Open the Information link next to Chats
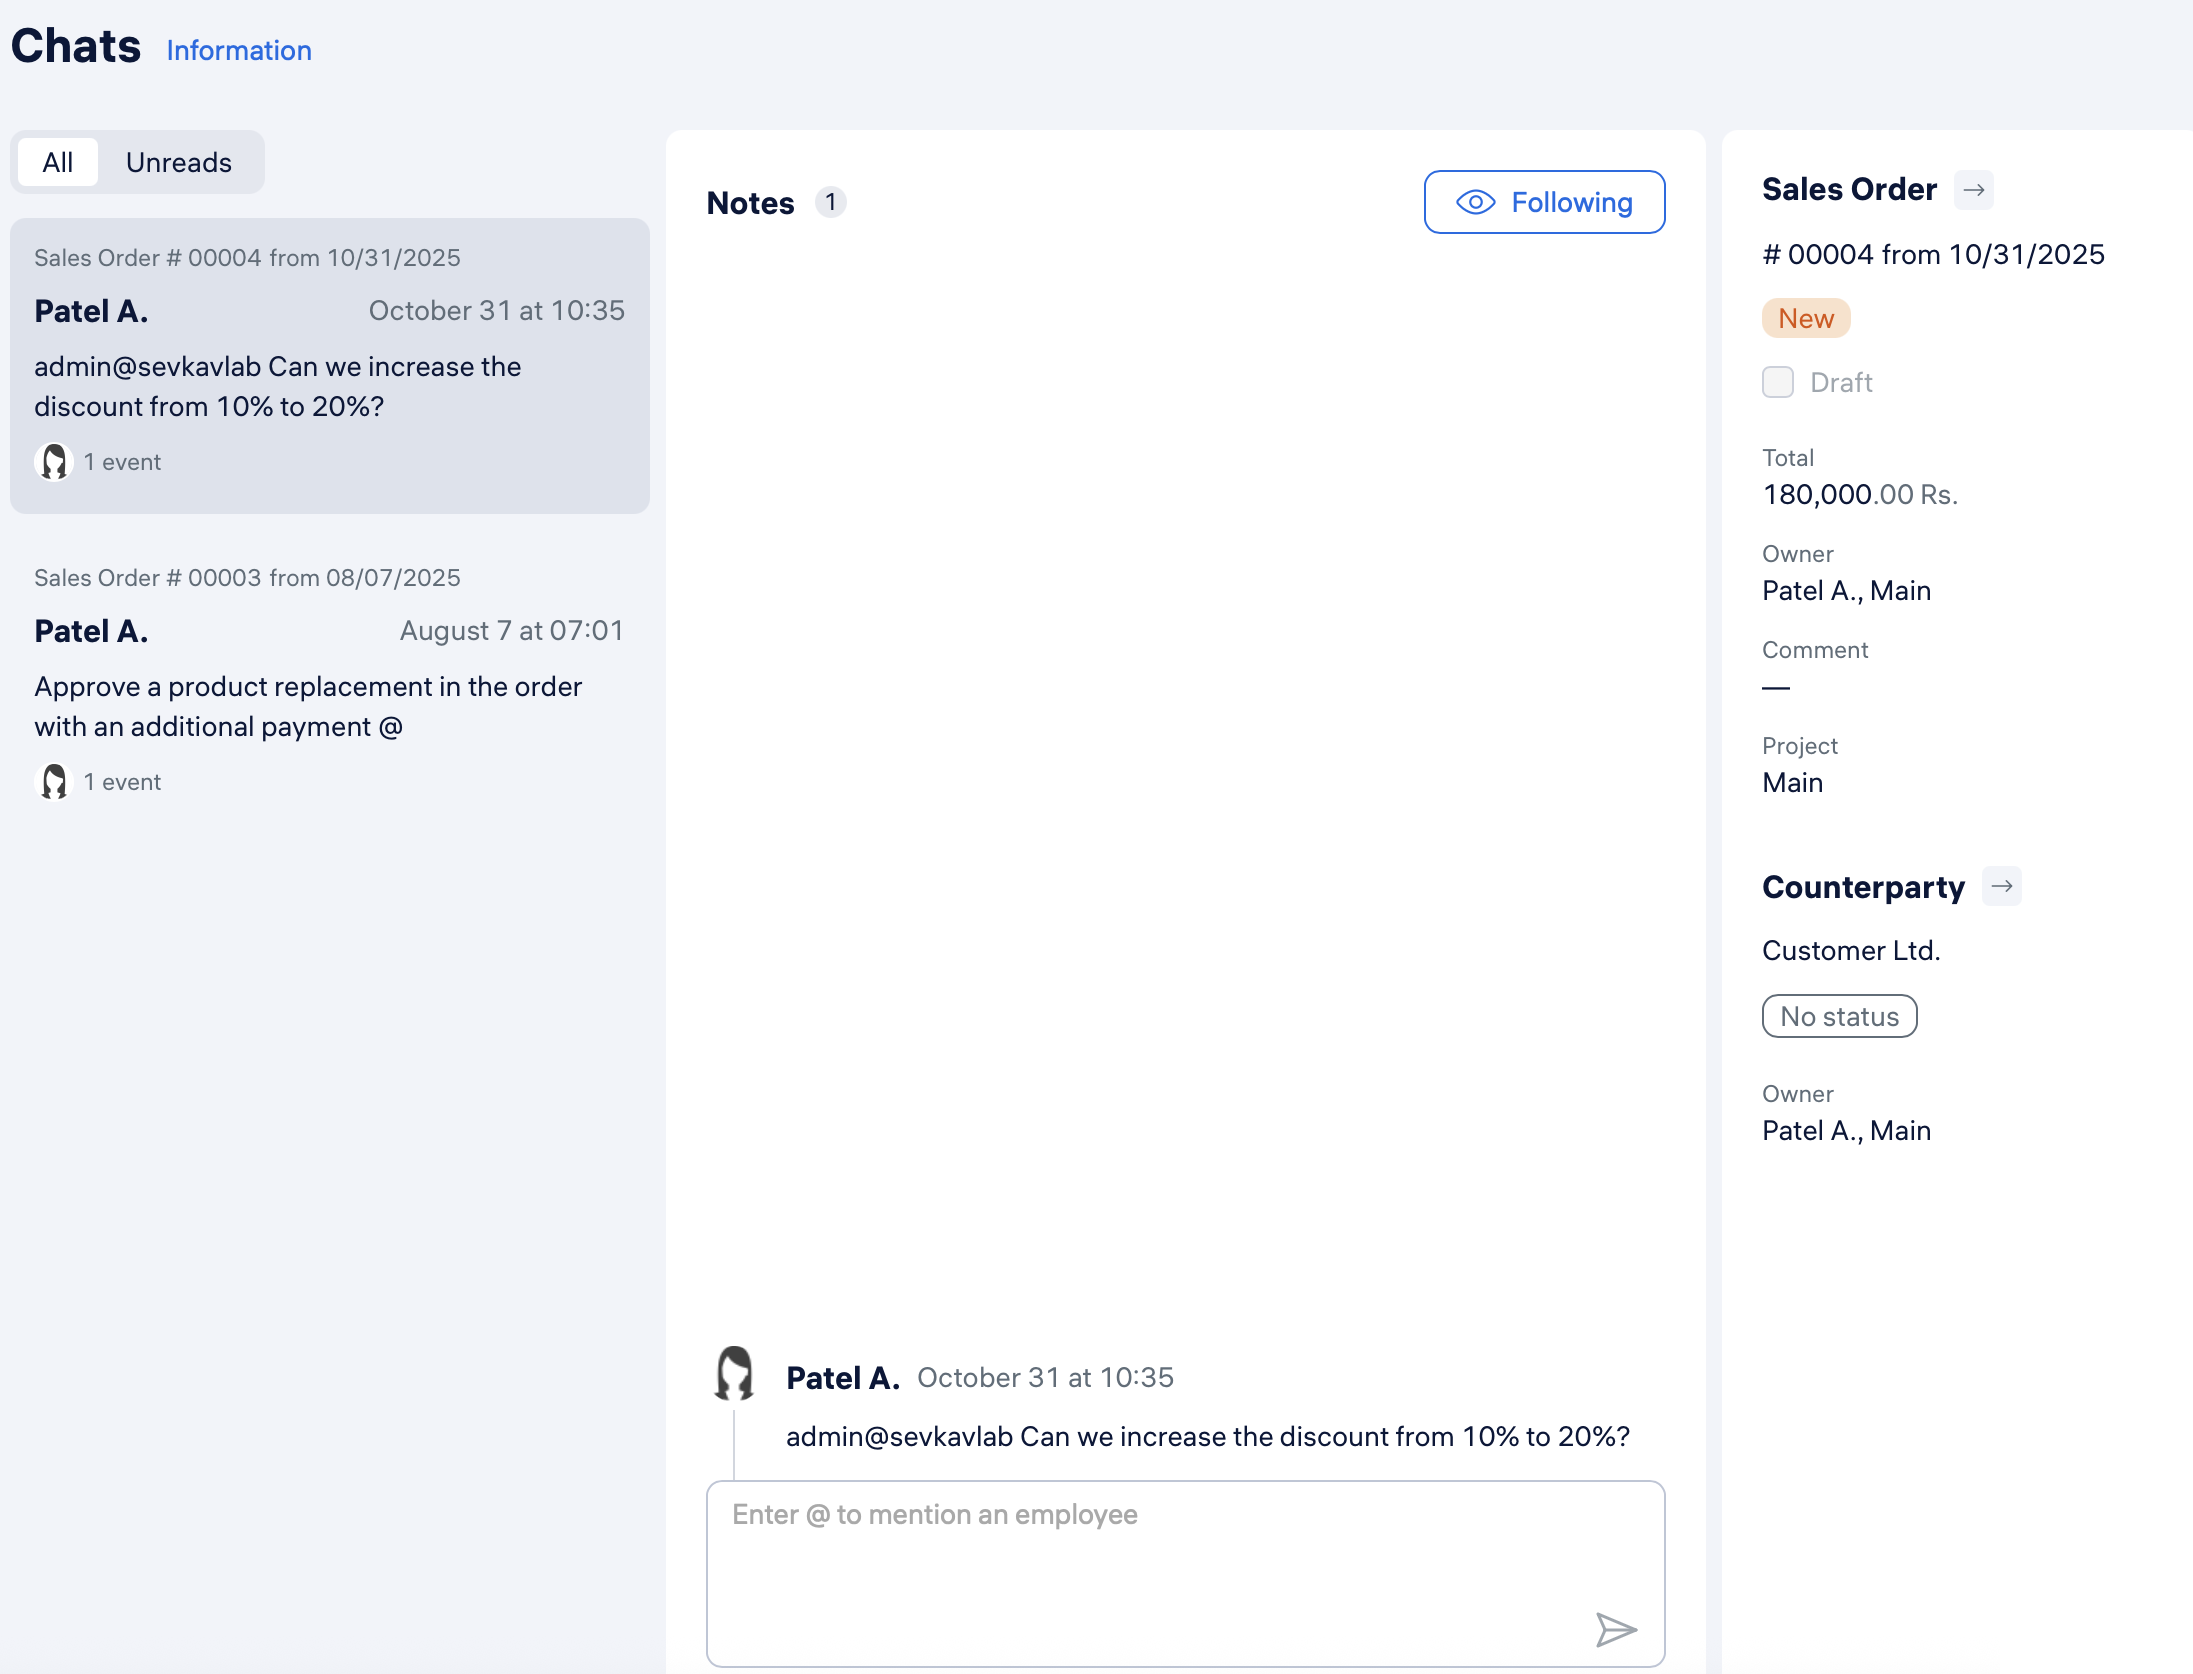2193x1674 pixels. (239, 50)
